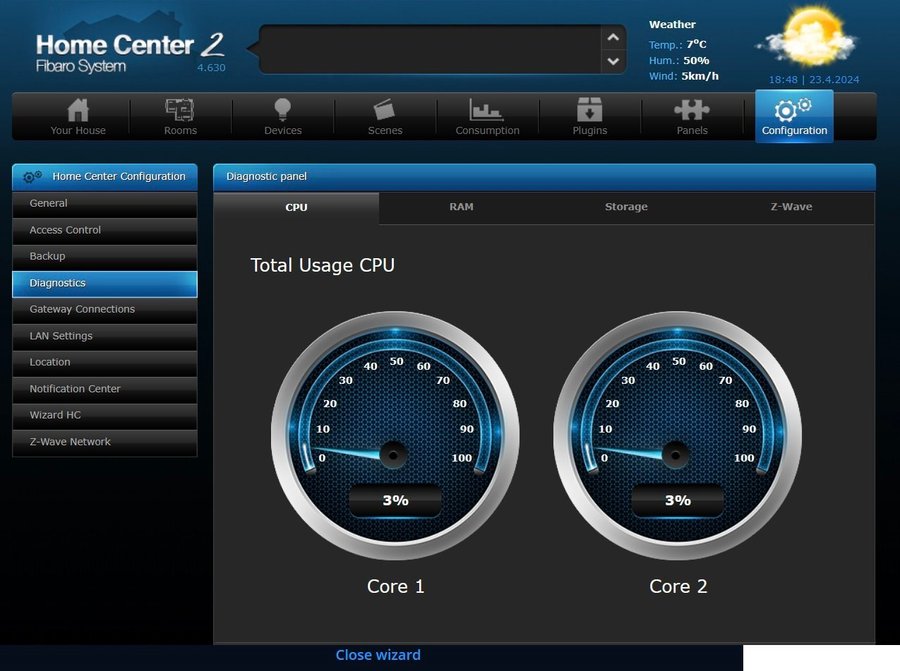The image size is (900, 671).
Task: Switch to the RAM tab
Action: [x=461, y=207]
